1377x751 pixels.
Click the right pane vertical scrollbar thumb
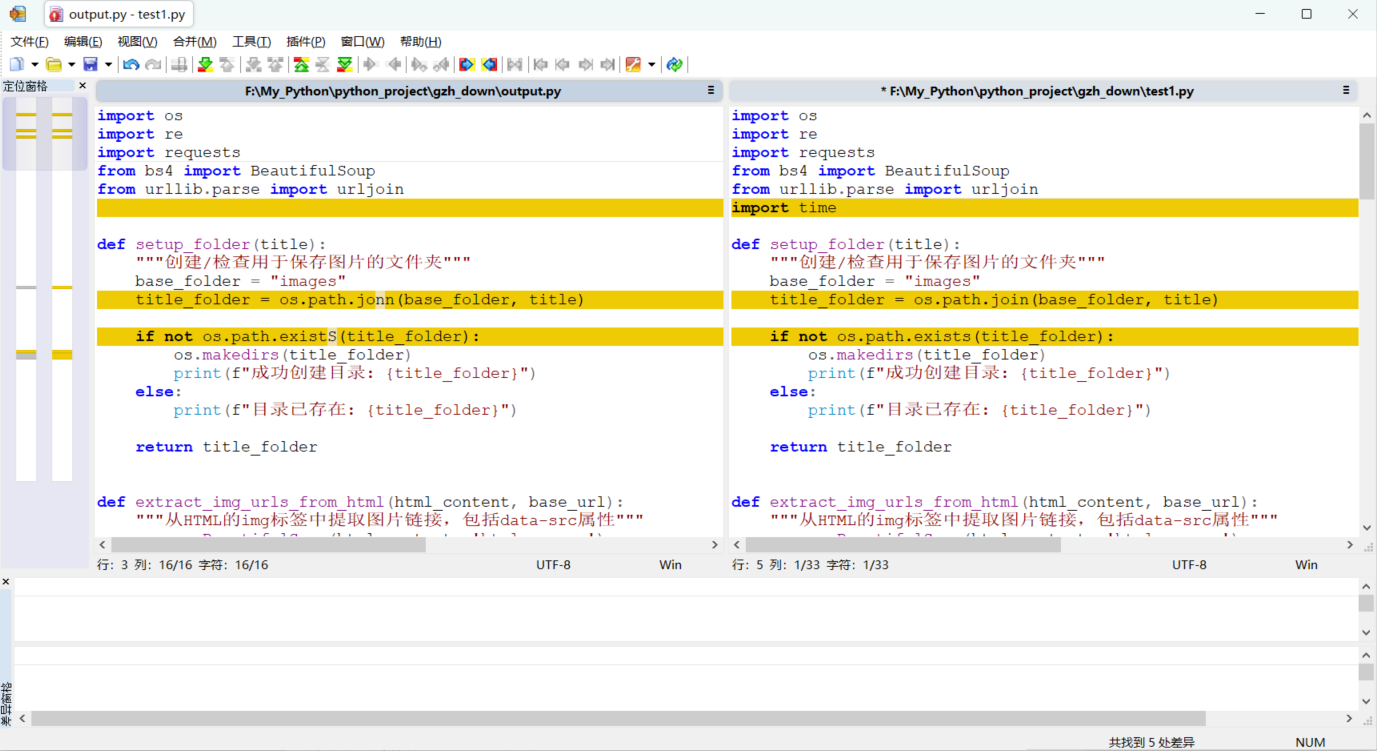(1366, 160)
